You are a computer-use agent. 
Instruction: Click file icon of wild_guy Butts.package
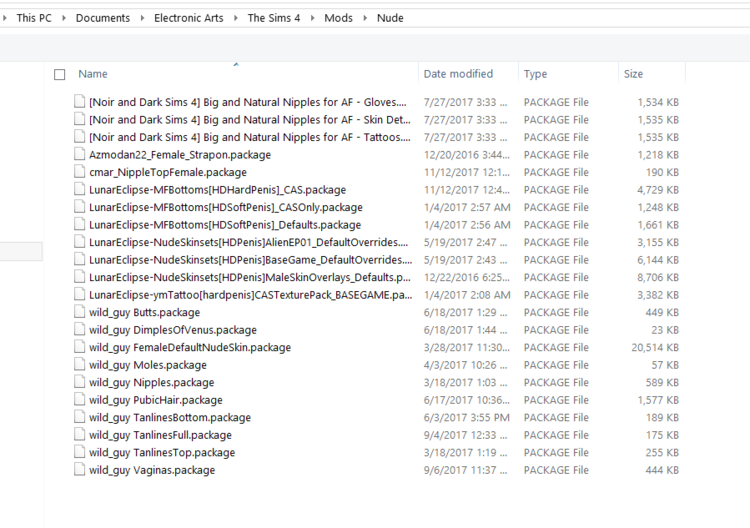(79, 312)
